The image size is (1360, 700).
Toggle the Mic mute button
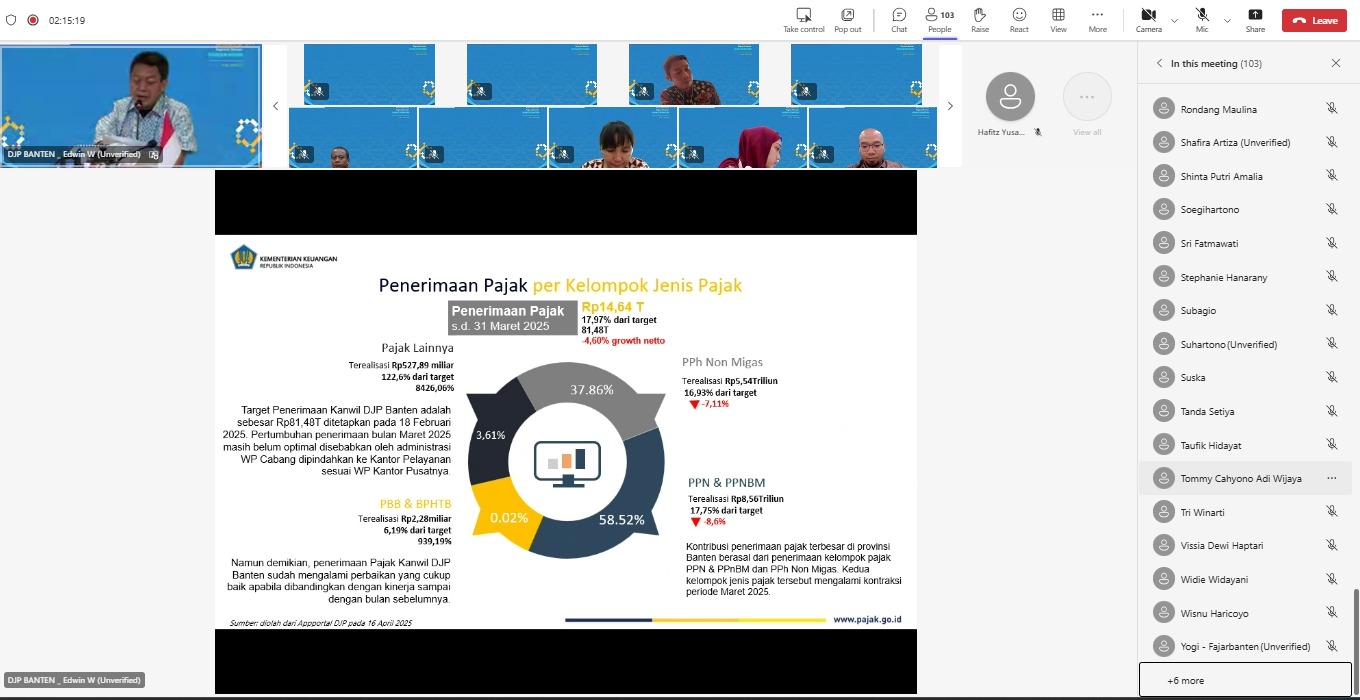(1201, 15)
